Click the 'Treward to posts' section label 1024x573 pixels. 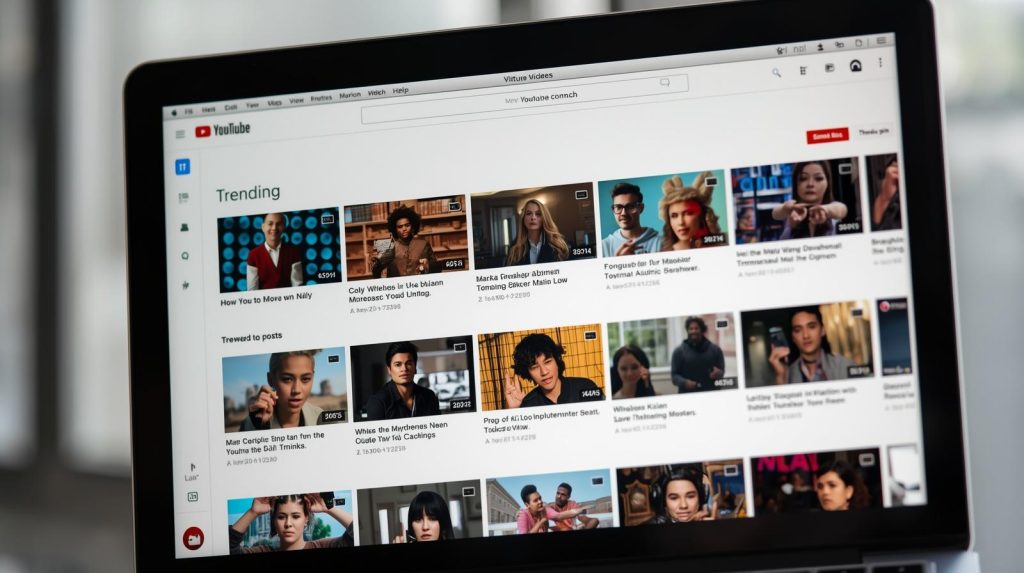(x=251, y=338)
